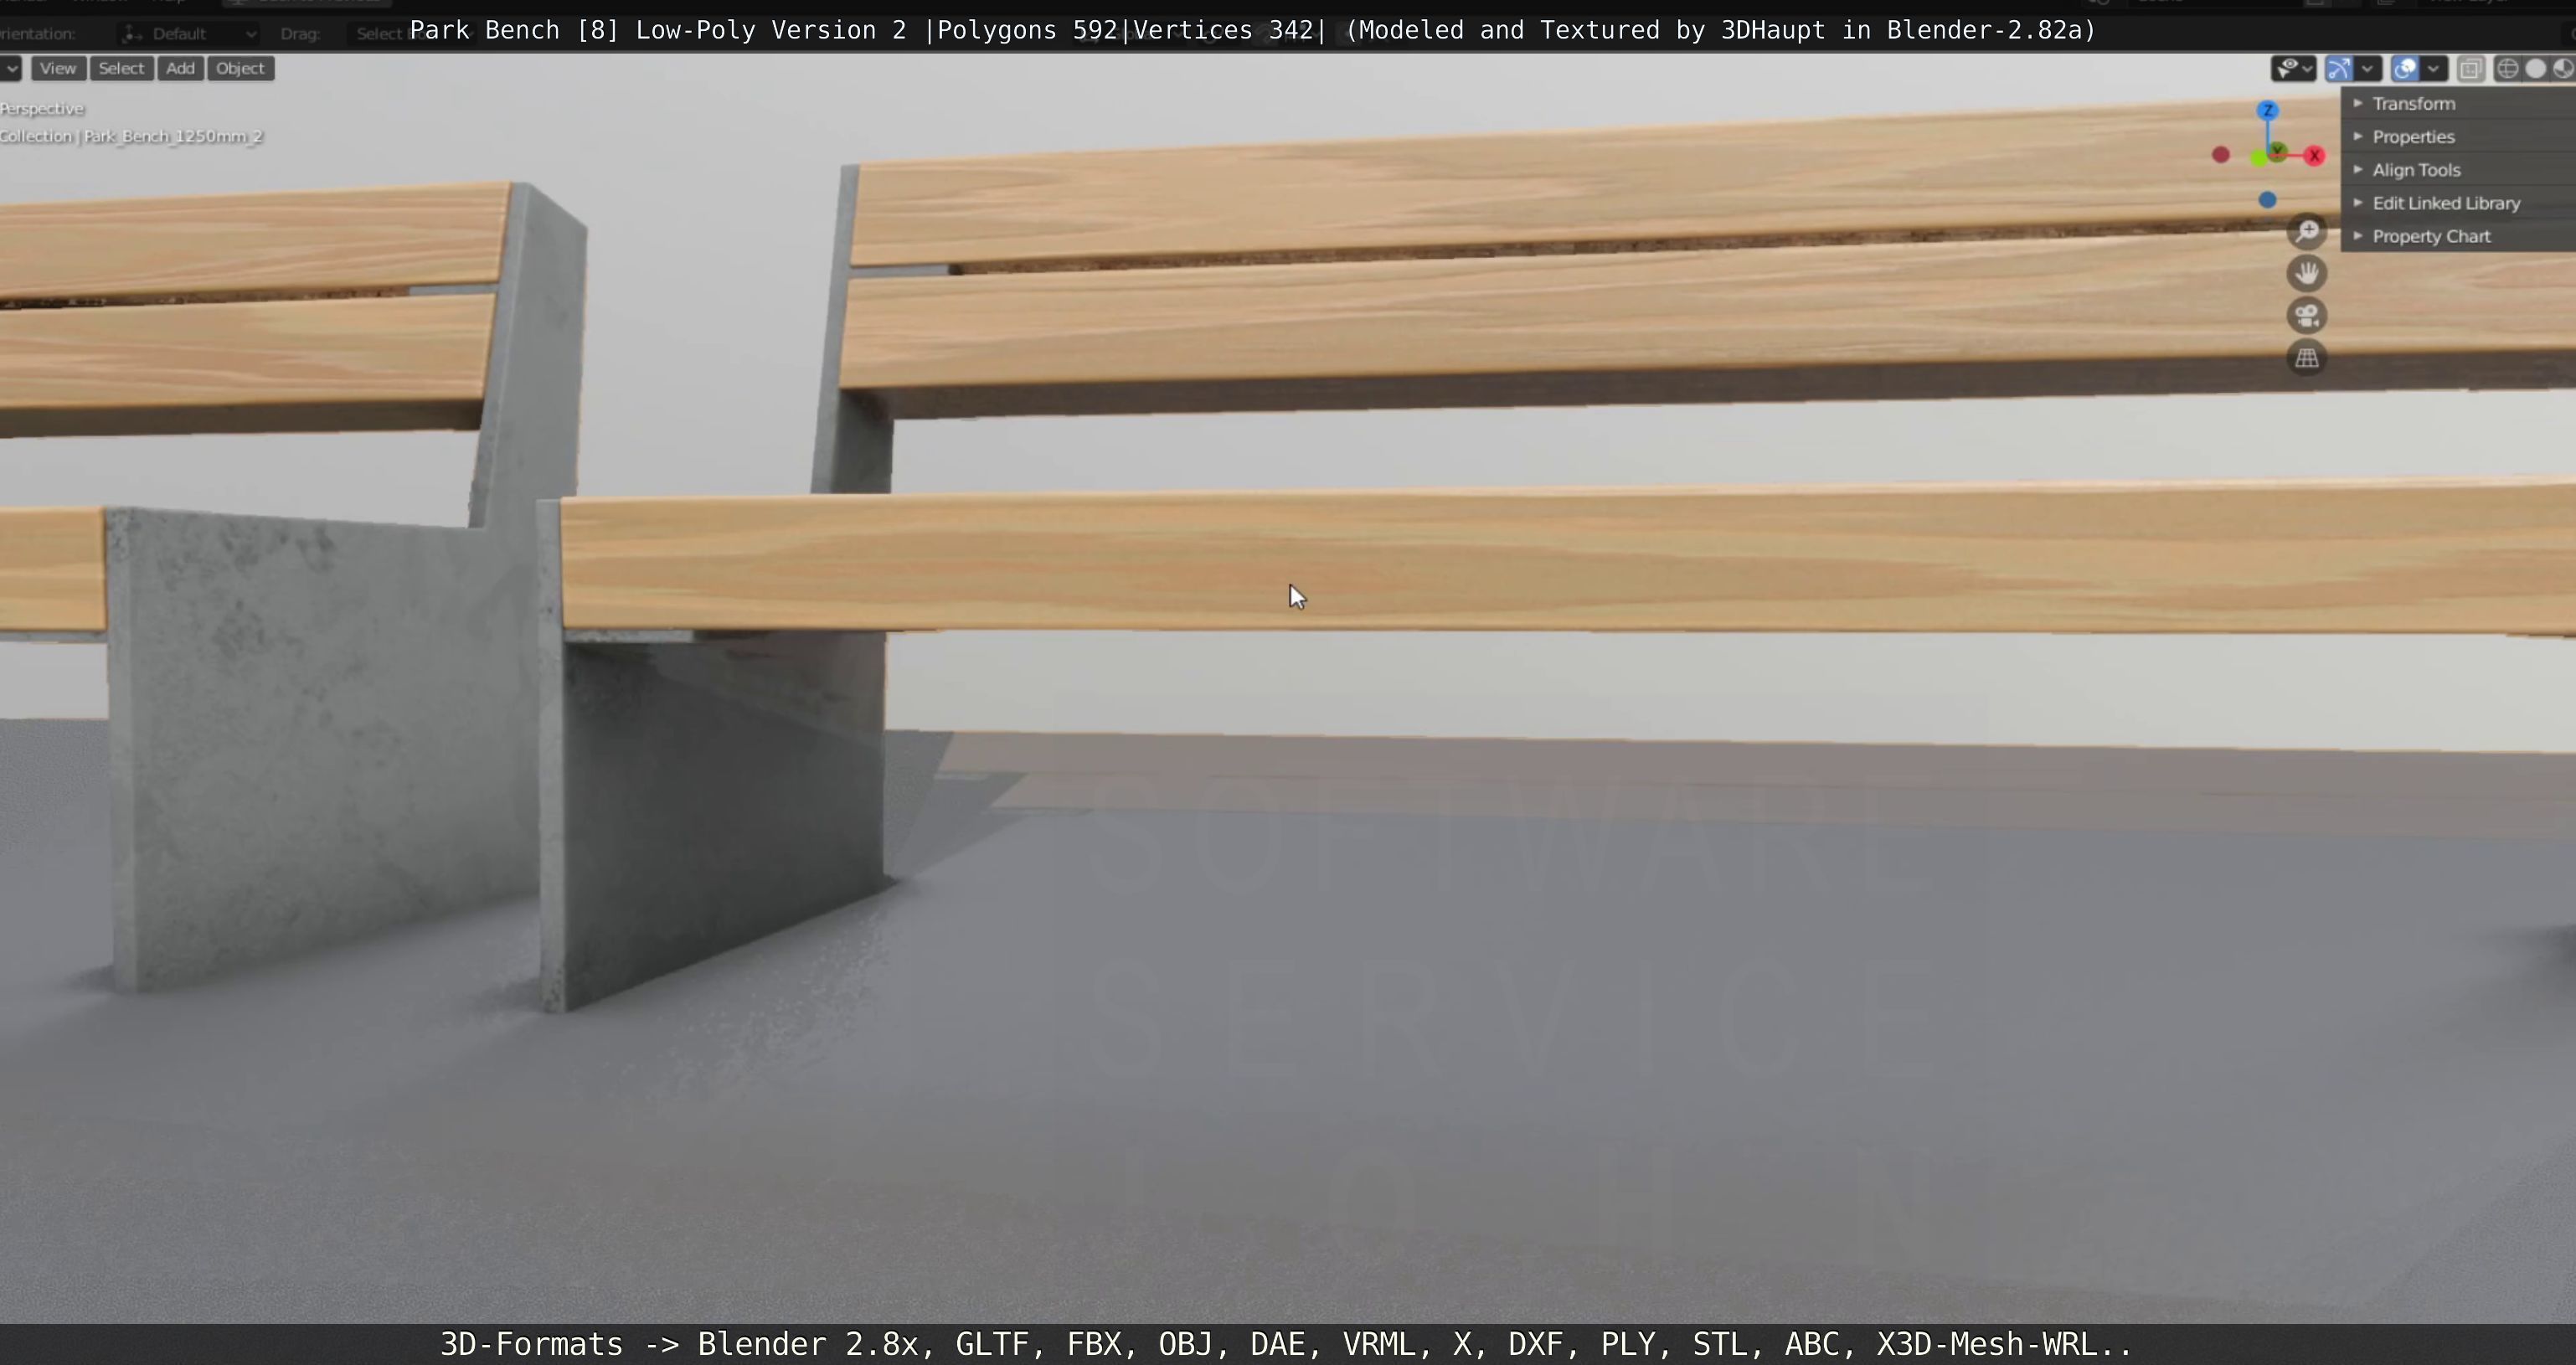Viewport: 2576px width, 1365px height.
Task: Click the negative Z axis dot on gizmo
Action: pos(2267,200)
